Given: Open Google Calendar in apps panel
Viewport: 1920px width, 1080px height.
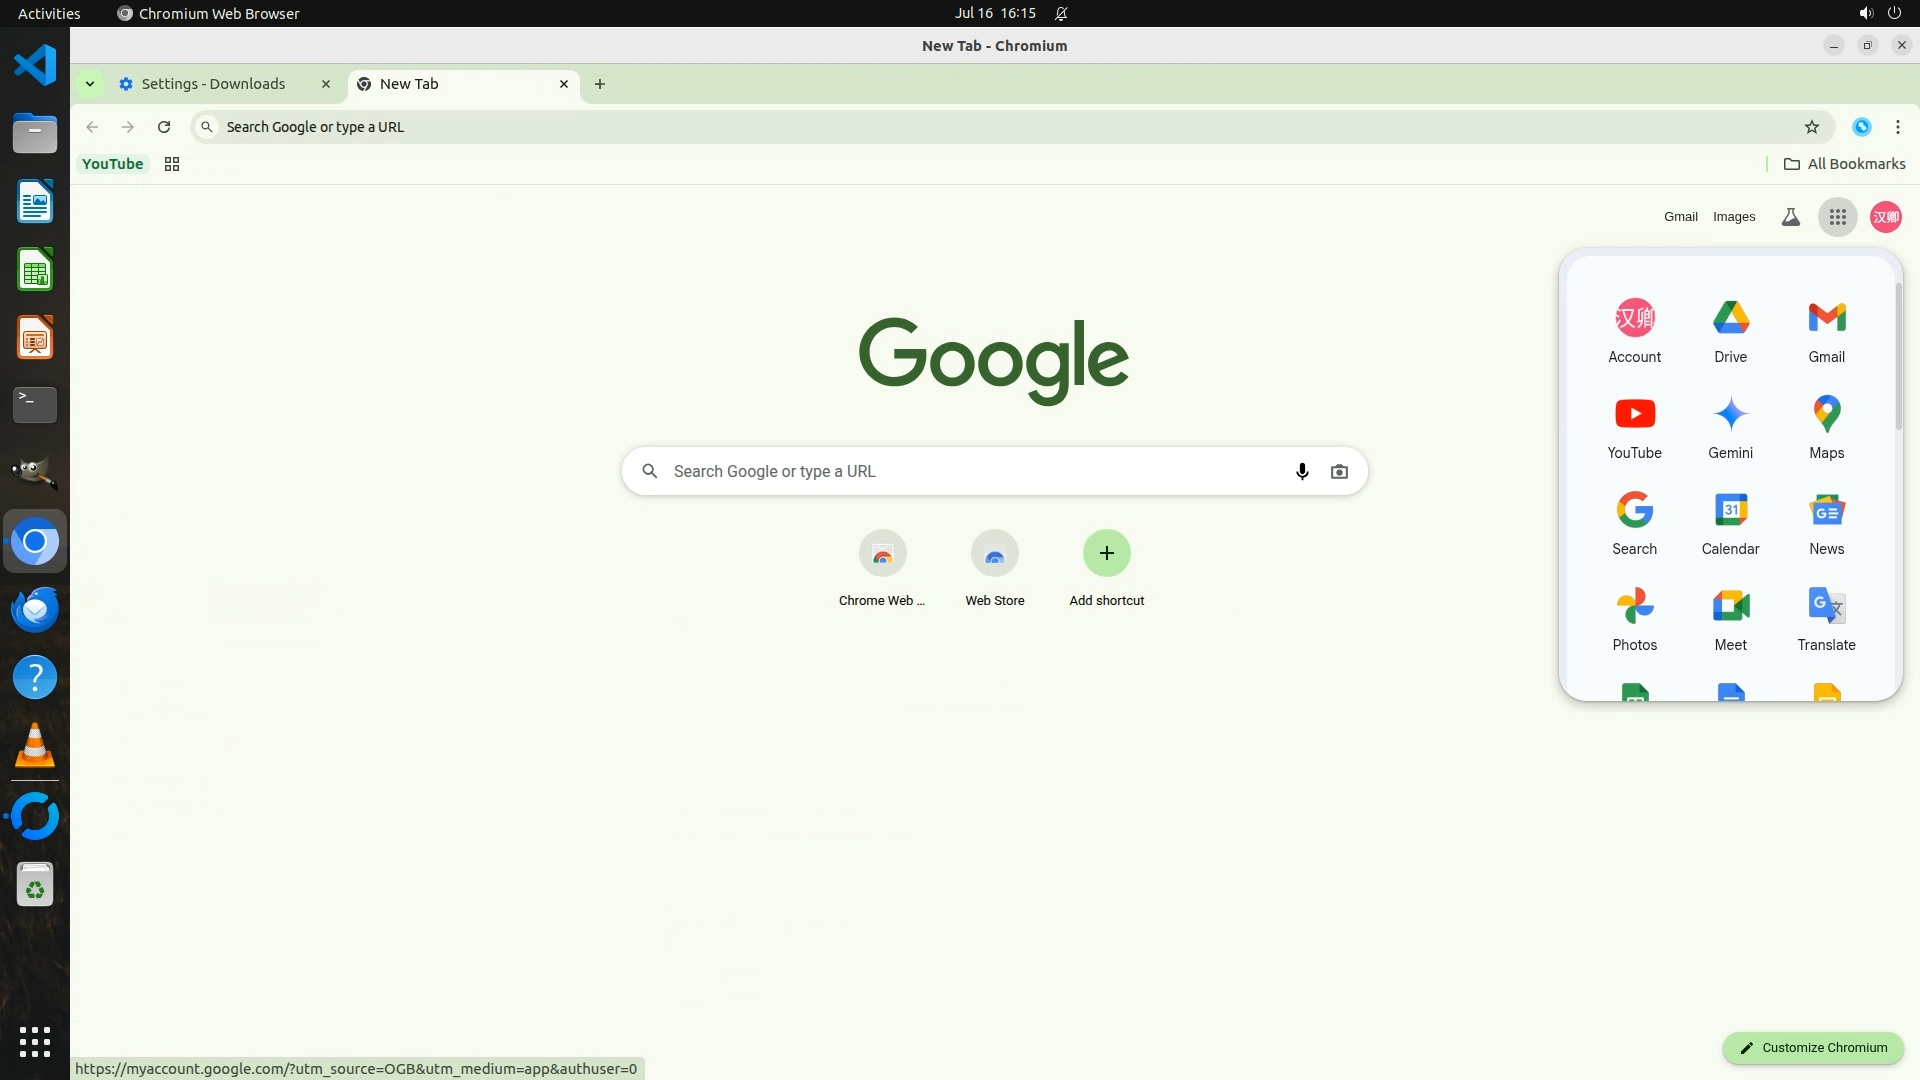Looking at the screenshot, I should click(1730, 522).
